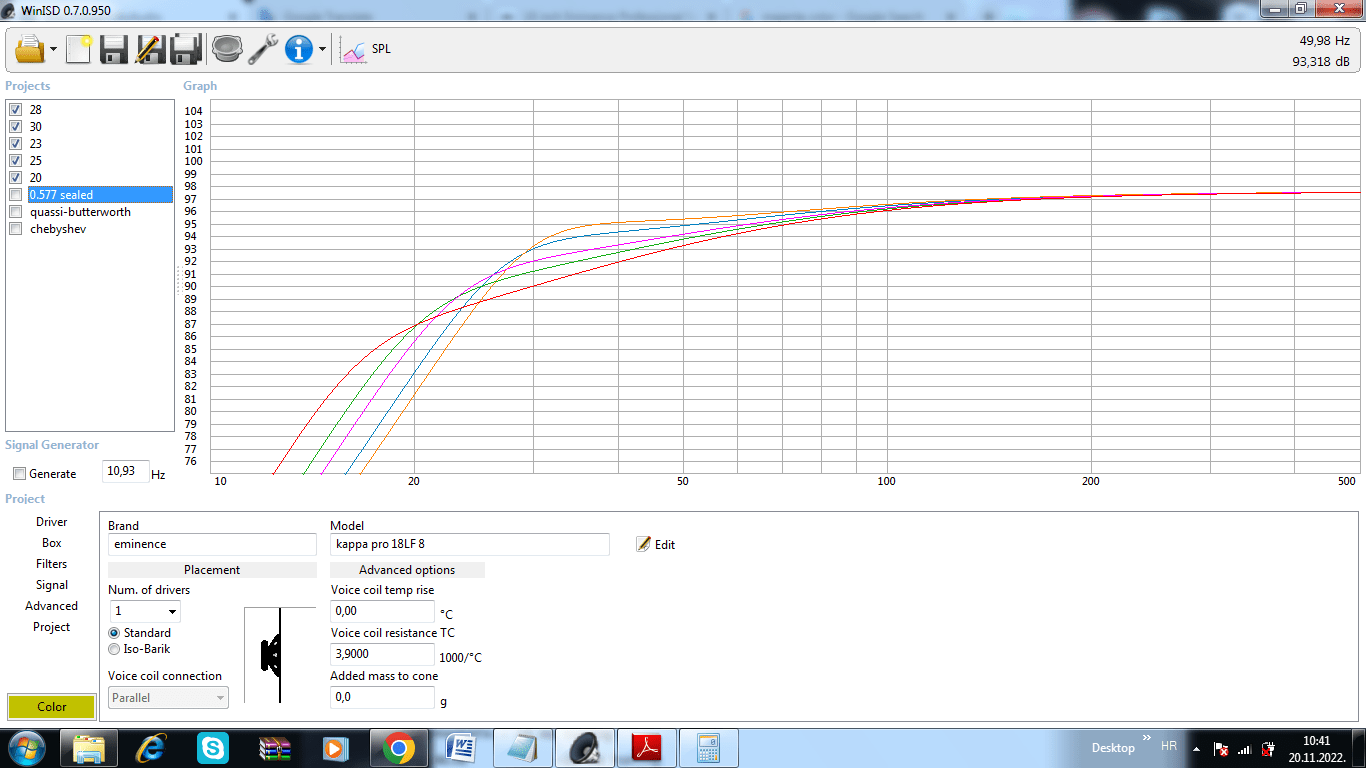
Task: Open Windows Explorer from the taskbar
Action: click(x=88, y=748)
